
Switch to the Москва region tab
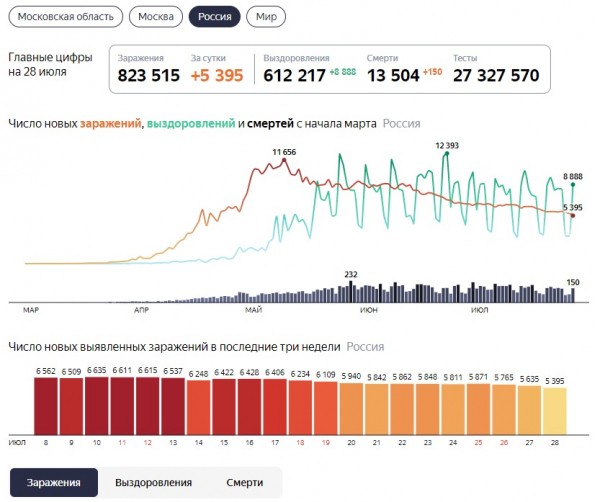click(156, 18)
